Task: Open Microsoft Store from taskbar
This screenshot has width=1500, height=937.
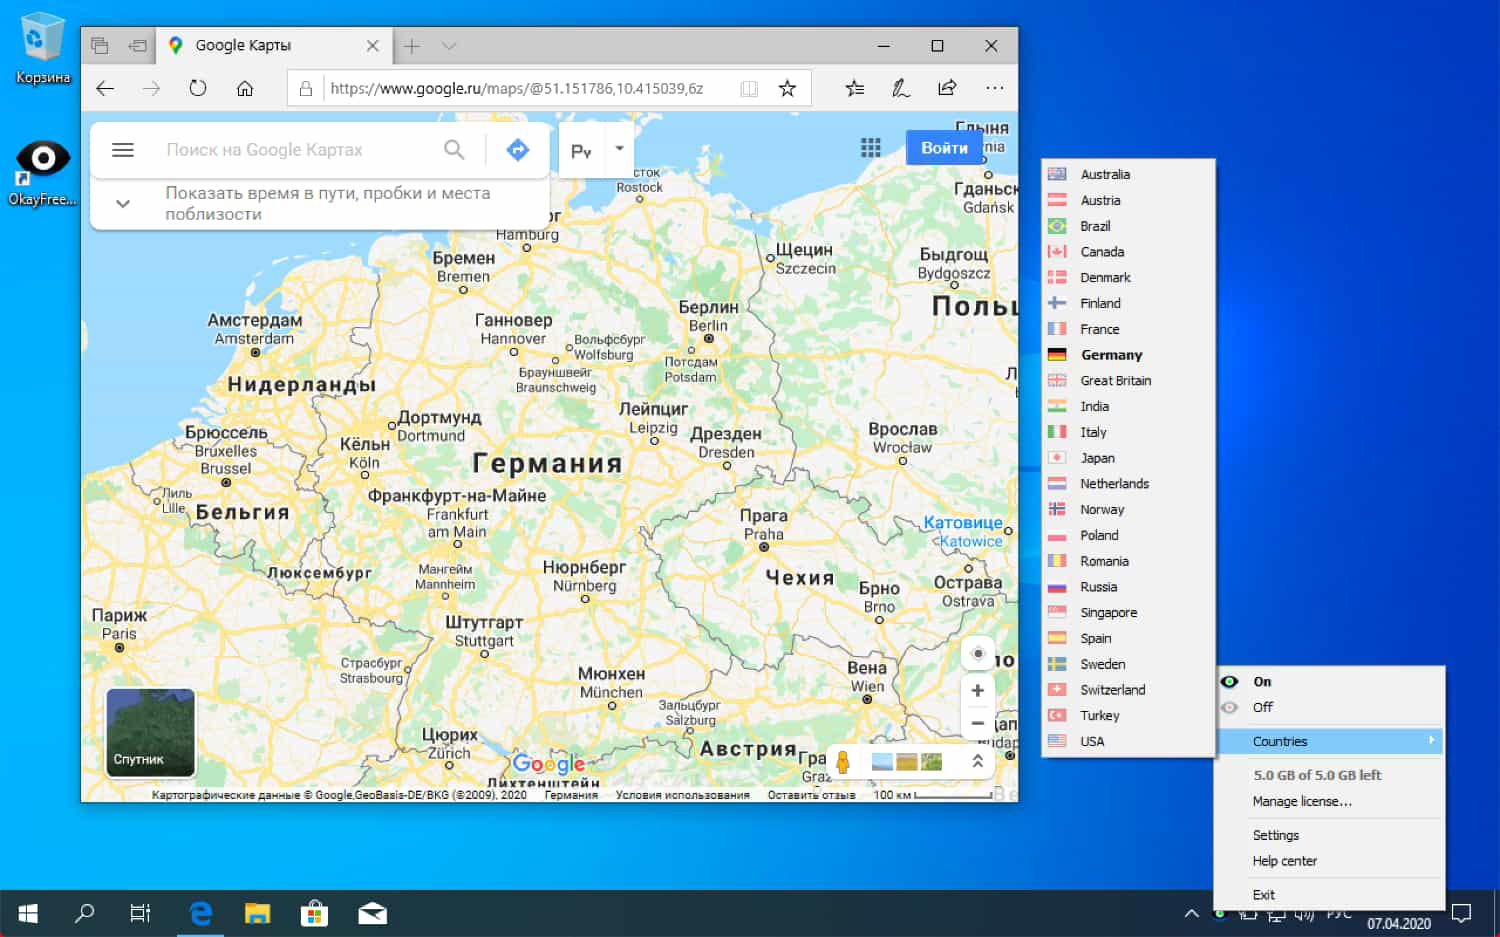Action: (315, 913)
